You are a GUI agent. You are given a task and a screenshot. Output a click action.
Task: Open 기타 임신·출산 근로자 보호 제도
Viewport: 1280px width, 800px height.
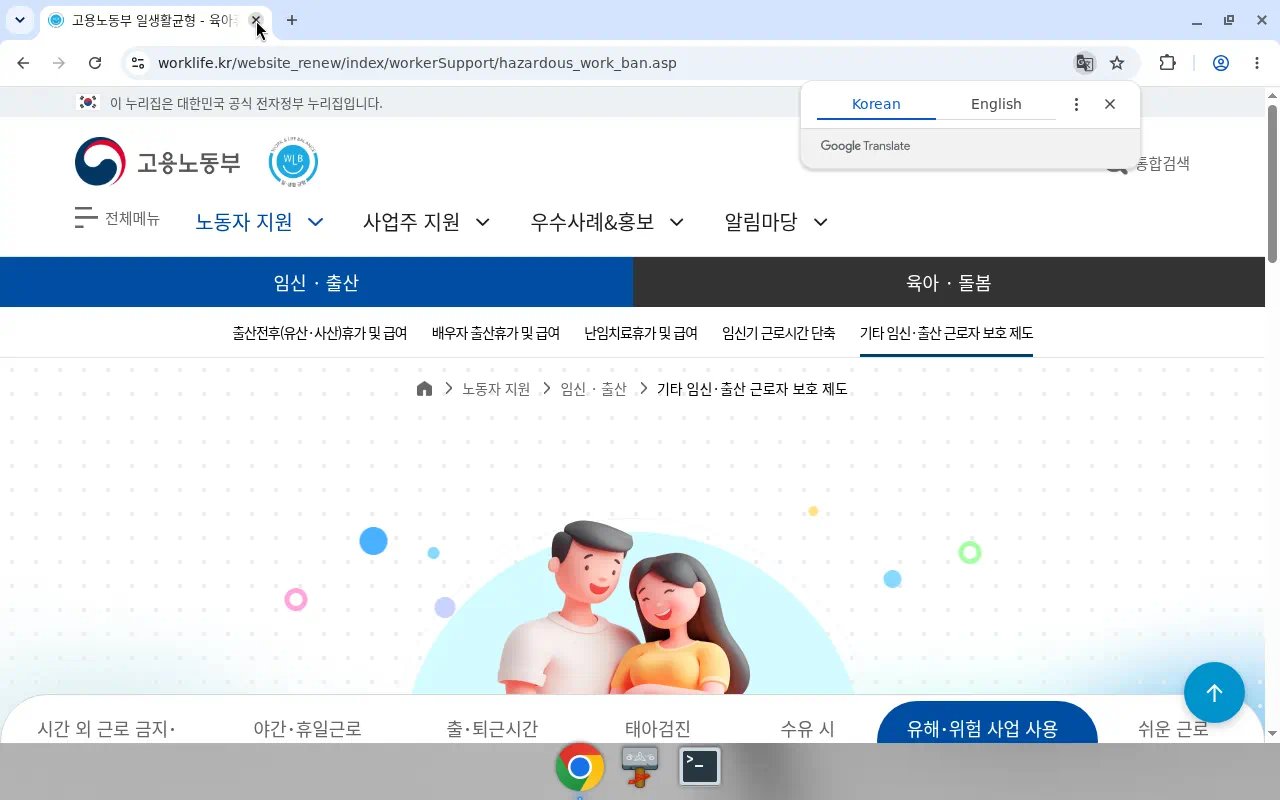(x=946, y=333)
